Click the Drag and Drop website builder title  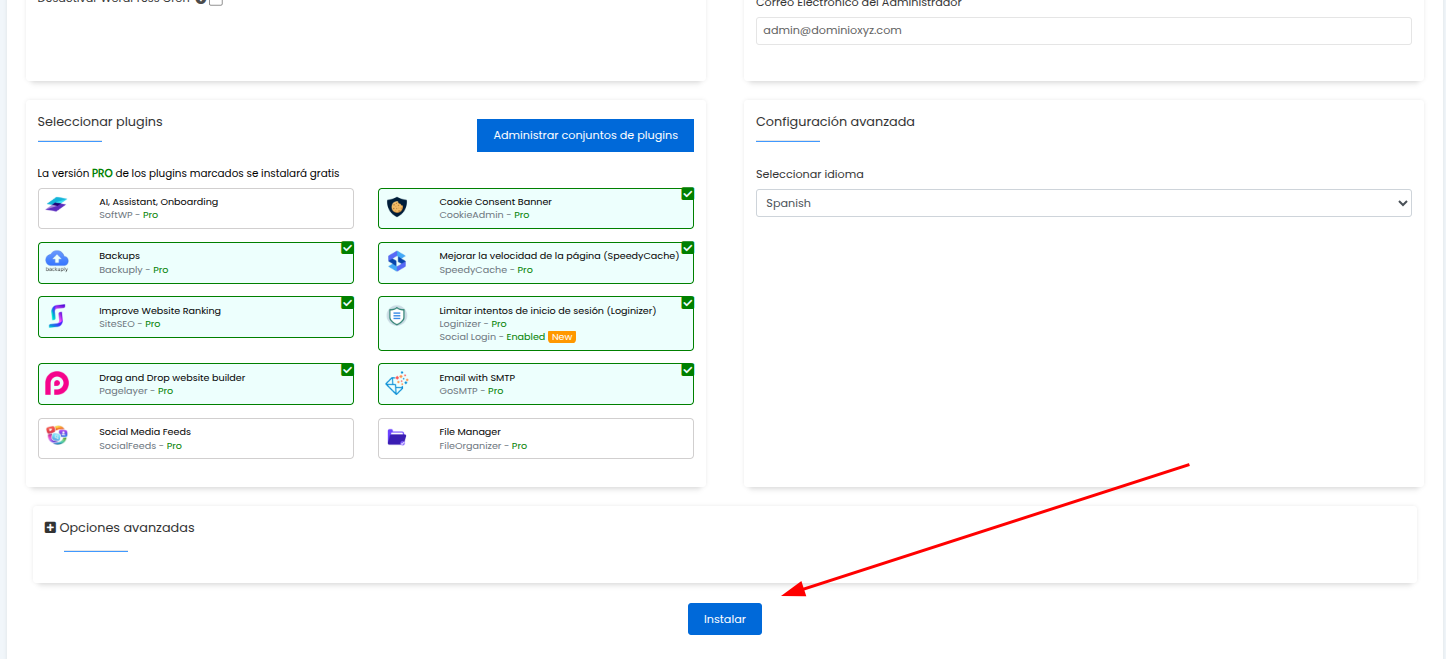172,378
